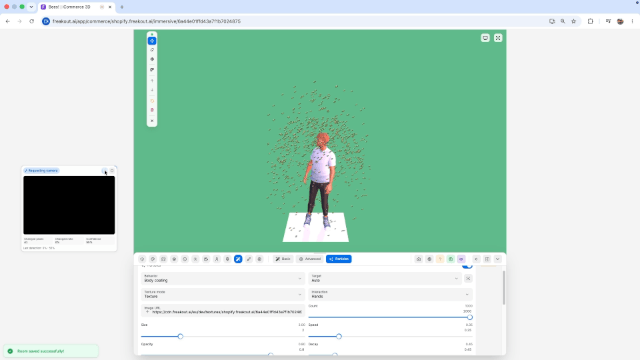Viewport: 640px width, 360px height.
Task: Click the Image URL input field
Action: coord(223,310)
